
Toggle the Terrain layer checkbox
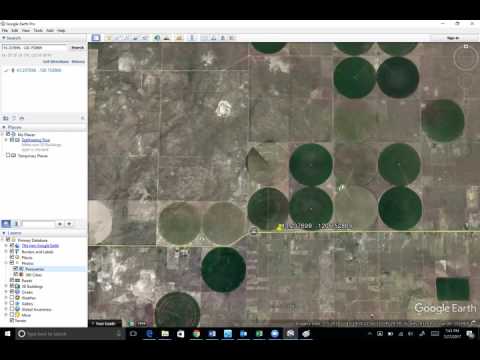pos(12,320)
